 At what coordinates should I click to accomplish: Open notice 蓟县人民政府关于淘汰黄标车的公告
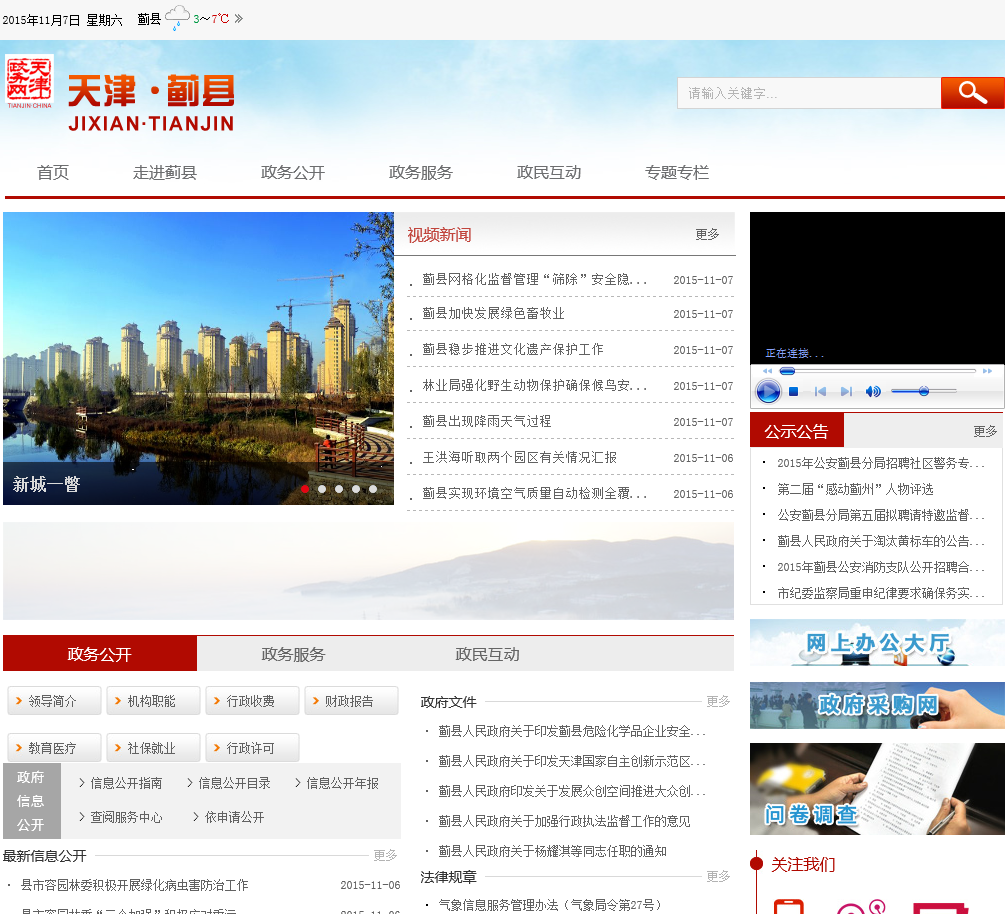click(x=881, y=541)
